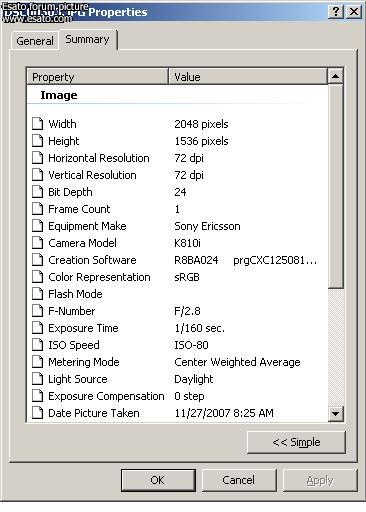Click the Value column header
This screenshot has width=366, height=512.
pos(248,77)
